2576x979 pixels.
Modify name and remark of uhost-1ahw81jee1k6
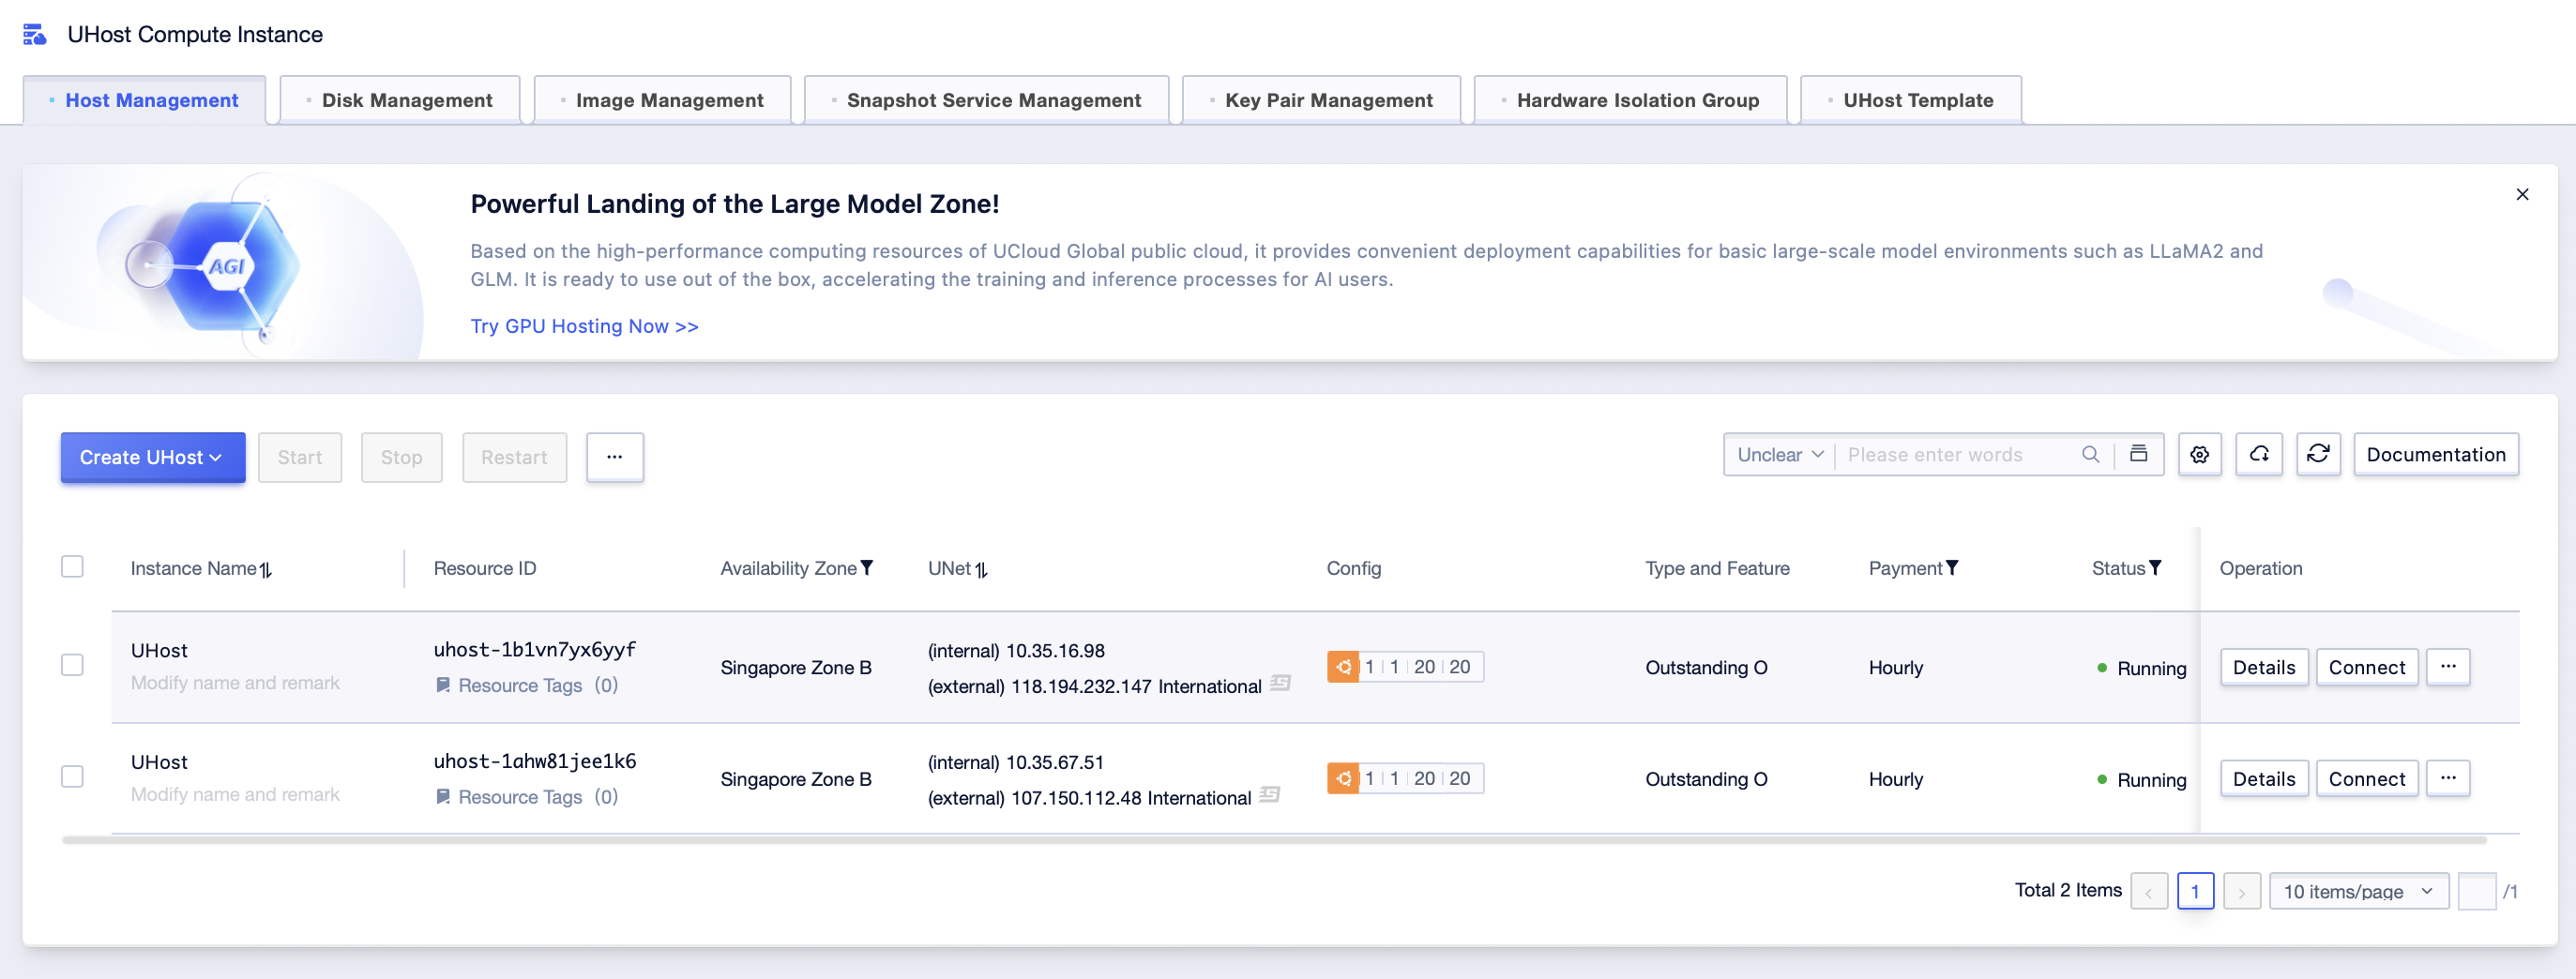click(235, 794)
